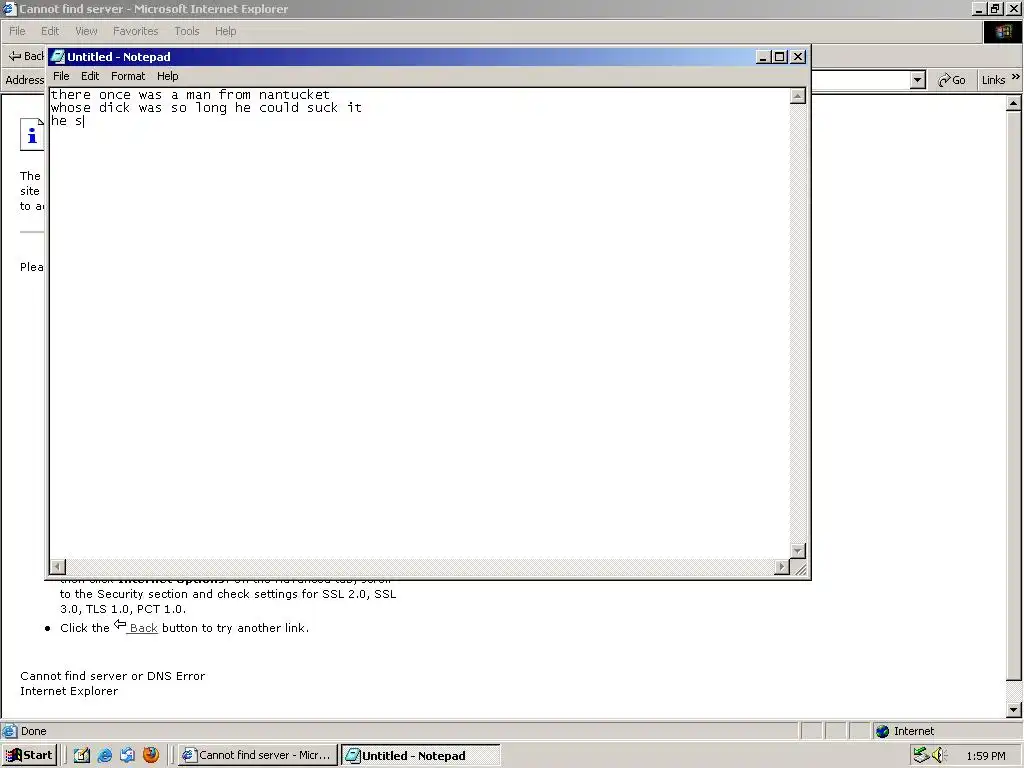Open the Notepad Edit menu

(x=89, y=76)
